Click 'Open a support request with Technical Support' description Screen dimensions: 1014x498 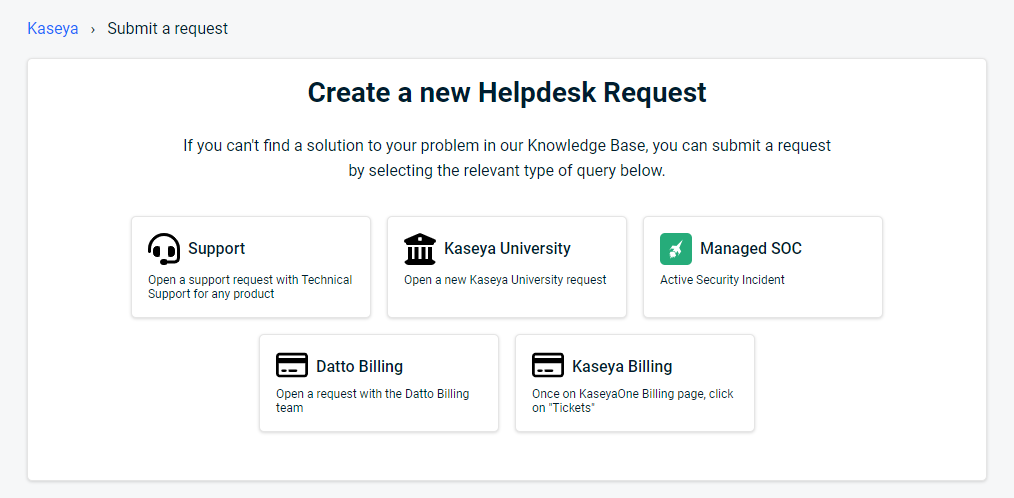coord(250,287)
